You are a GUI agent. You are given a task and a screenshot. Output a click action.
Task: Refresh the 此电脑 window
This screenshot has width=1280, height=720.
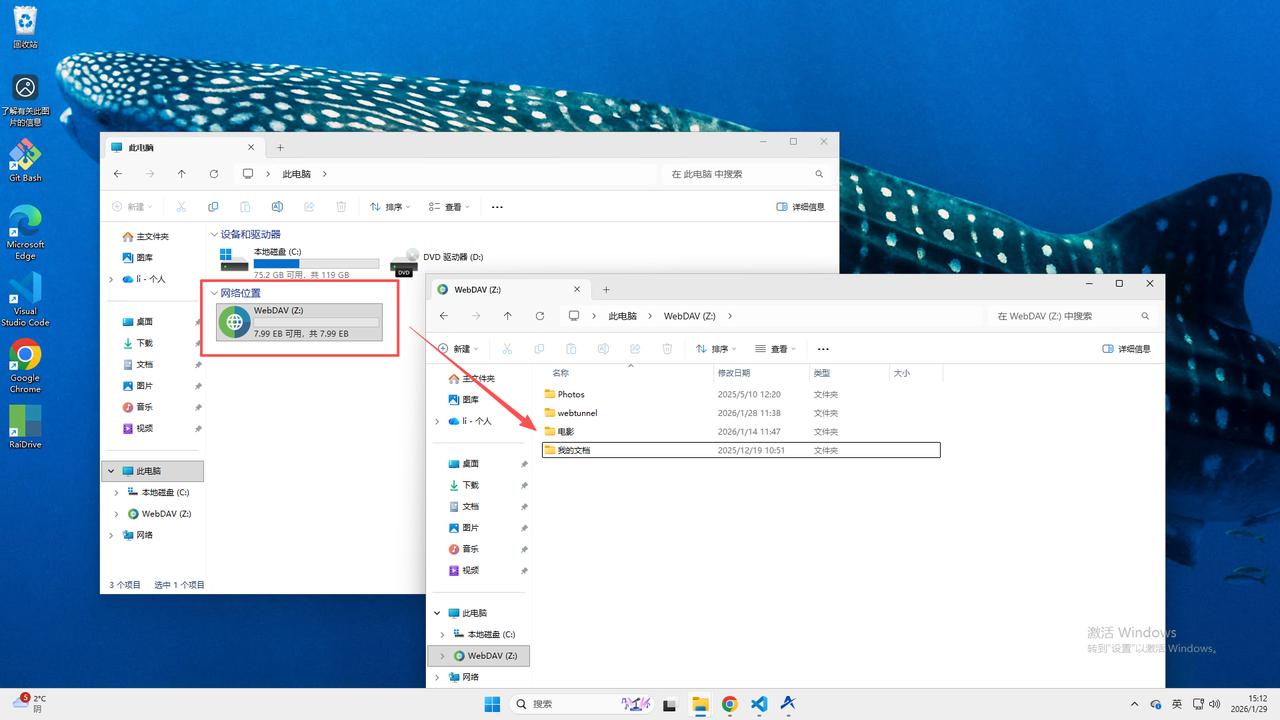coord(213,174)
